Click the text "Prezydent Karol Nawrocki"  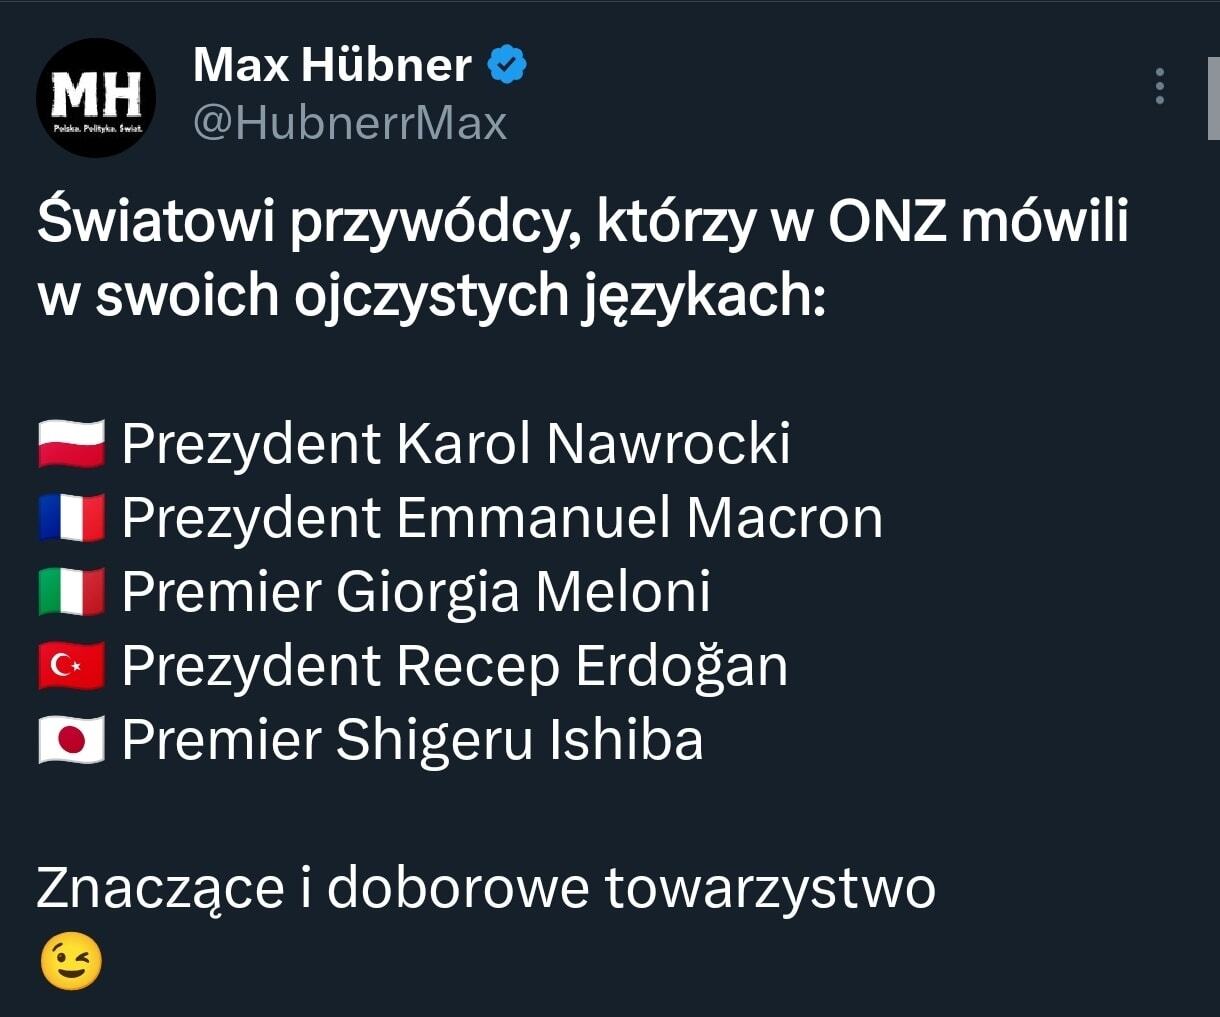(x=456, y=444)
